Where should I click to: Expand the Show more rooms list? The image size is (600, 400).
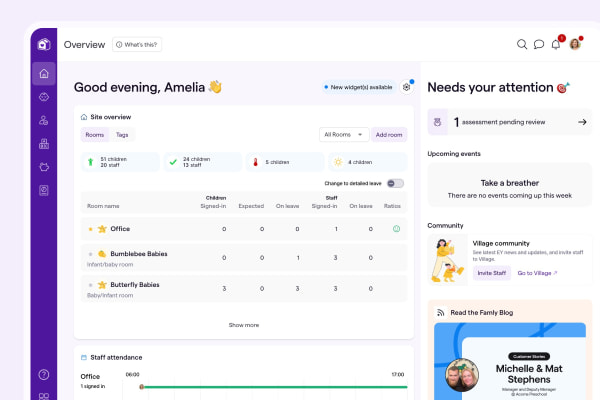pyautogui.click(x=243, y=325)
